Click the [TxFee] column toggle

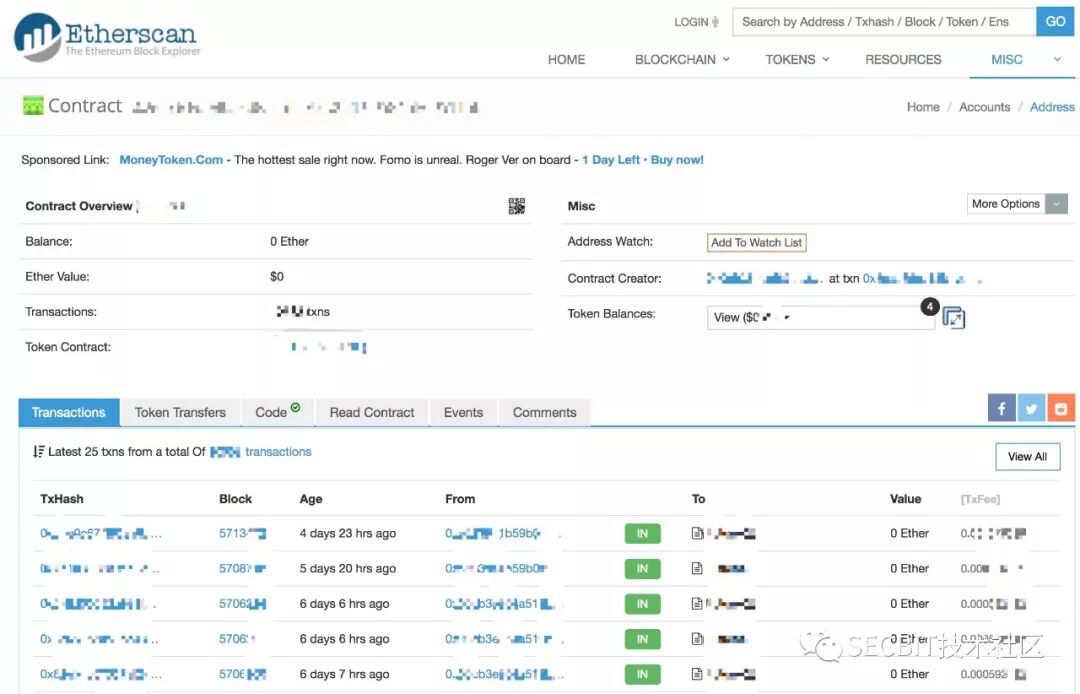(980, 499)
